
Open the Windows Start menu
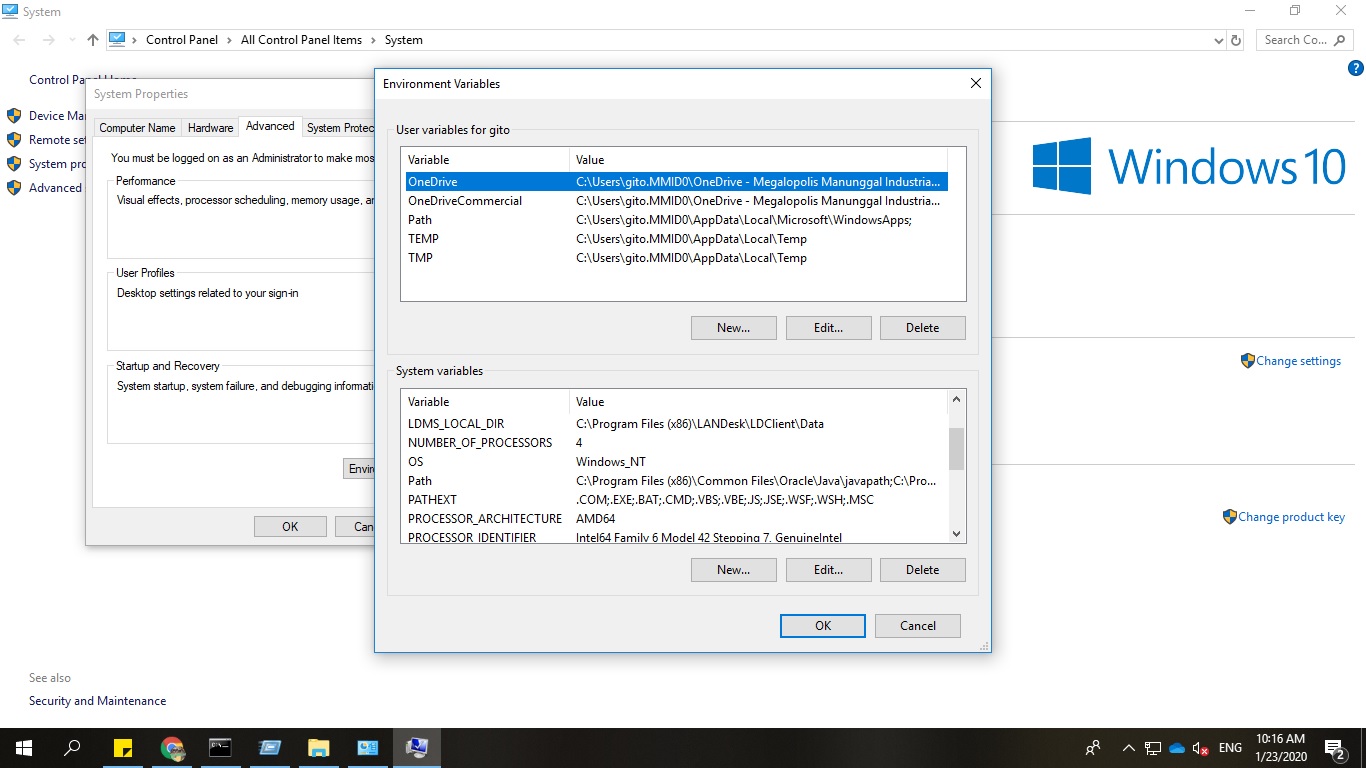[x=23, y=747]
